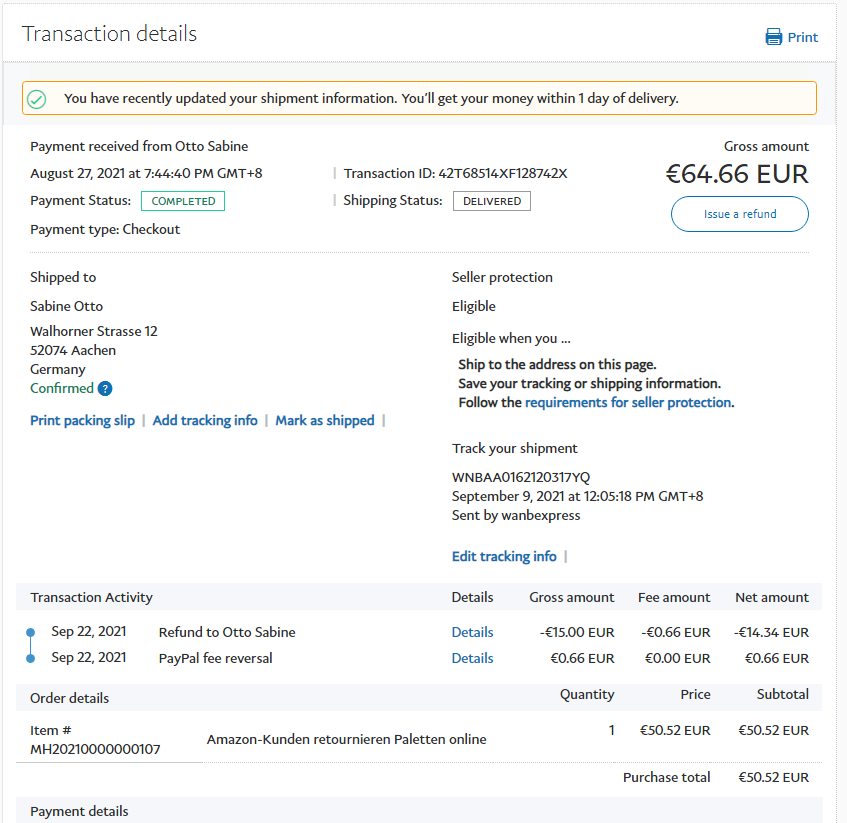
Task: Click Add tracking info
Action: coord(205,421)
